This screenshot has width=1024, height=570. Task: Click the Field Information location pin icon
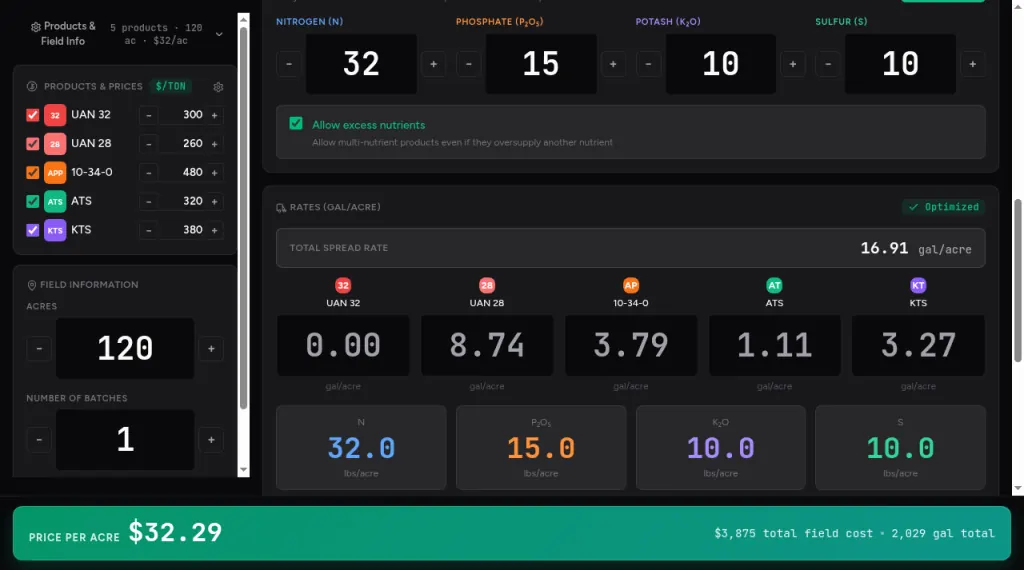[x=31, y=285]
